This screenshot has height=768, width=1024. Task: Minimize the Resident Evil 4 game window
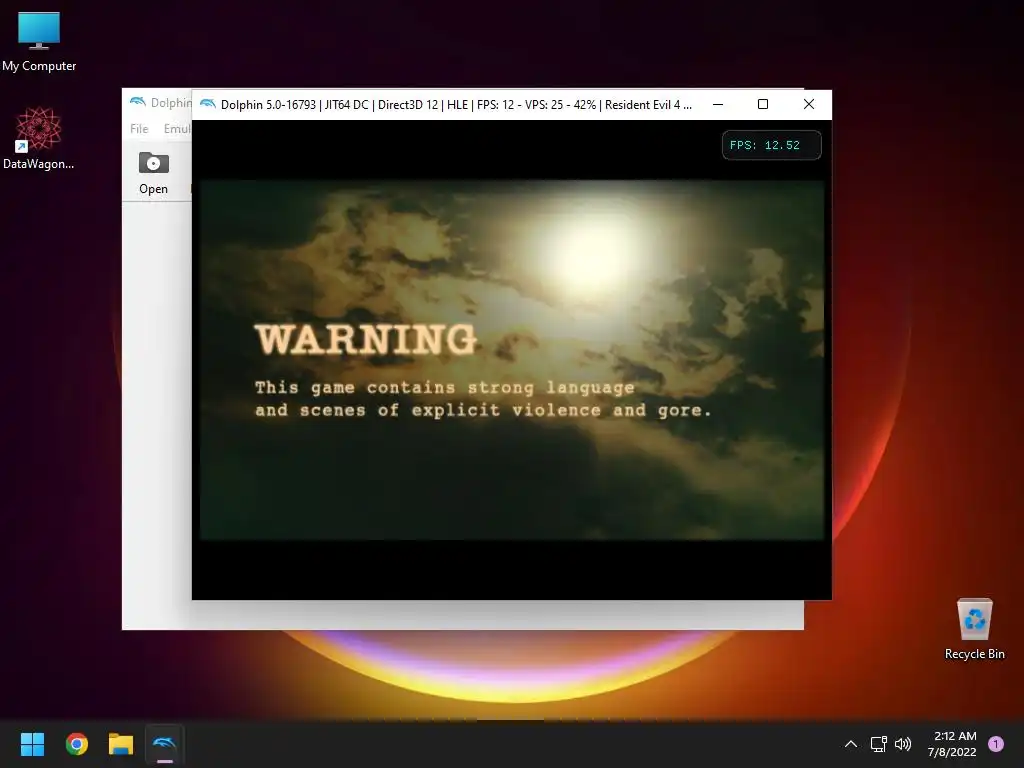(718, 104)
